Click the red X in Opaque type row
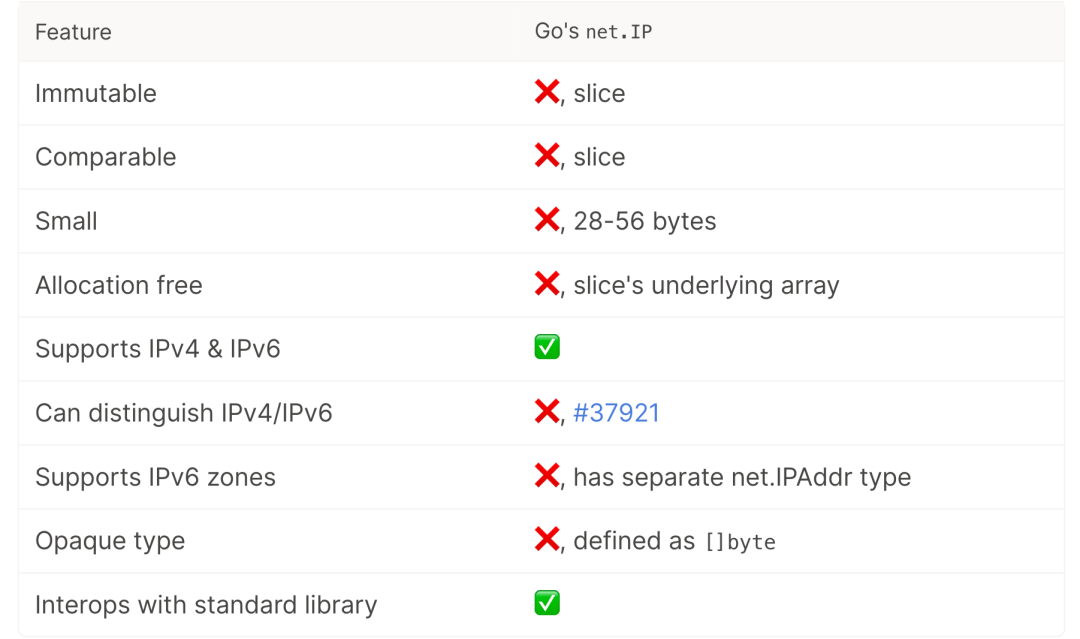 547,540
